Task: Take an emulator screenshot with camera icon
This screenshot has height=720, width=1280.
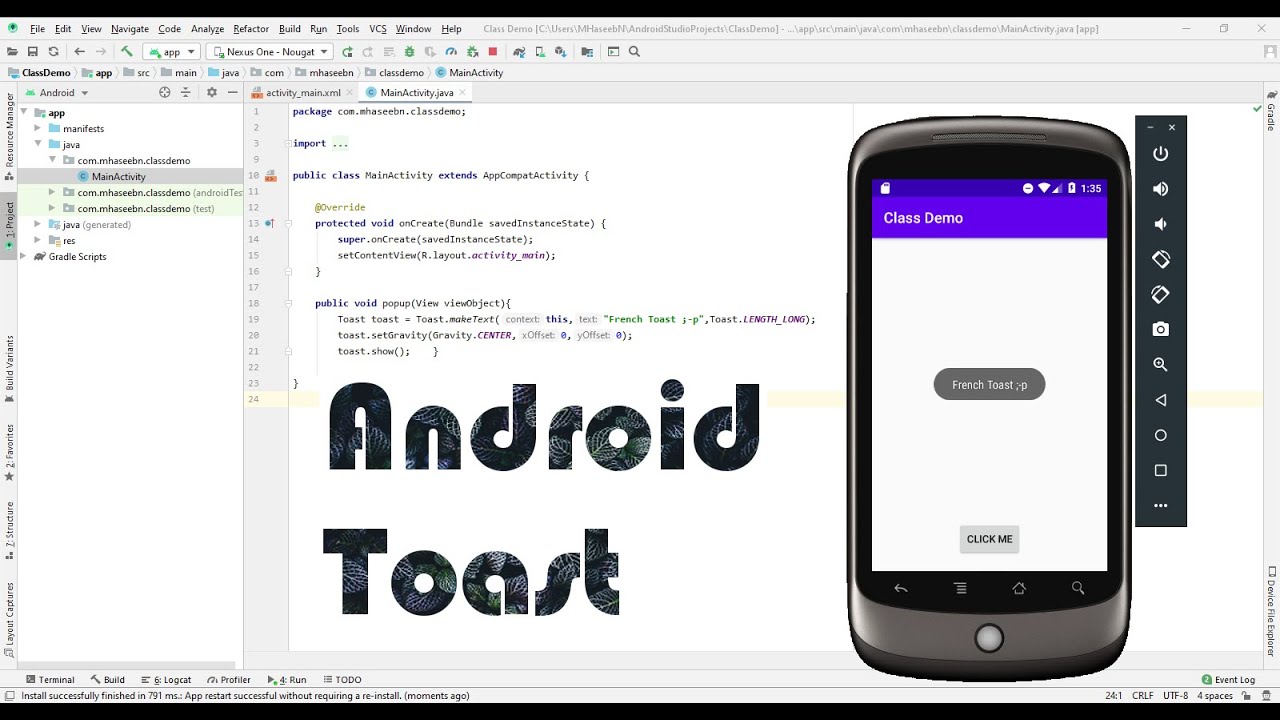Action: coord(1161,329)
